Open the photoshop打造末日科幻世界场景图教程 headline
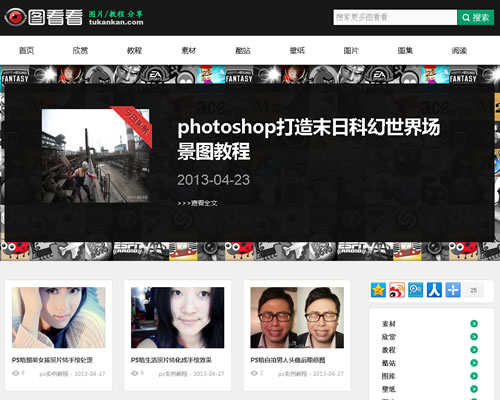Viewport: 500px width, 400px height. coord(309,139)
